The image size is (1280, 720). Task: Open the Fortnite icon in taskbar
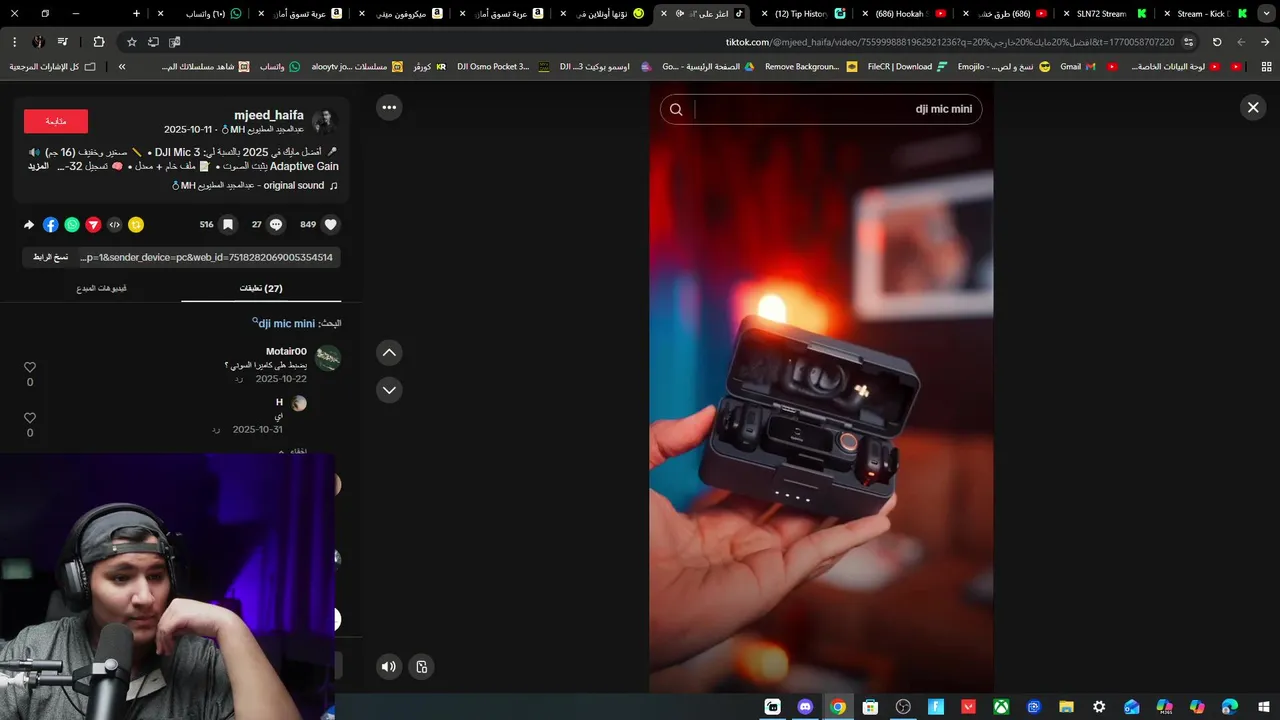click(x=936, y=707)
